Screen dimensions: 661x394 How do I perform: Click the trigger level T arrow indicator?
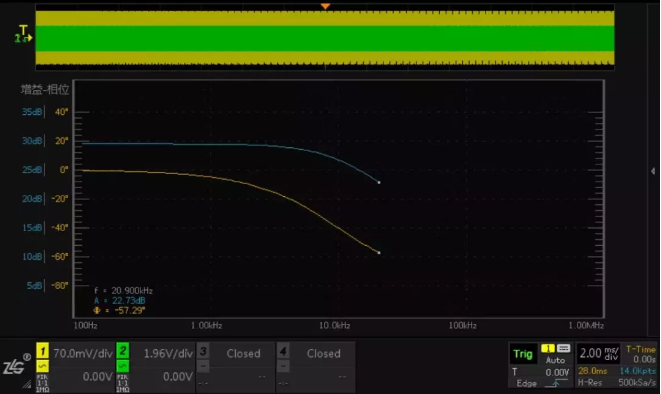coord(23,34)
